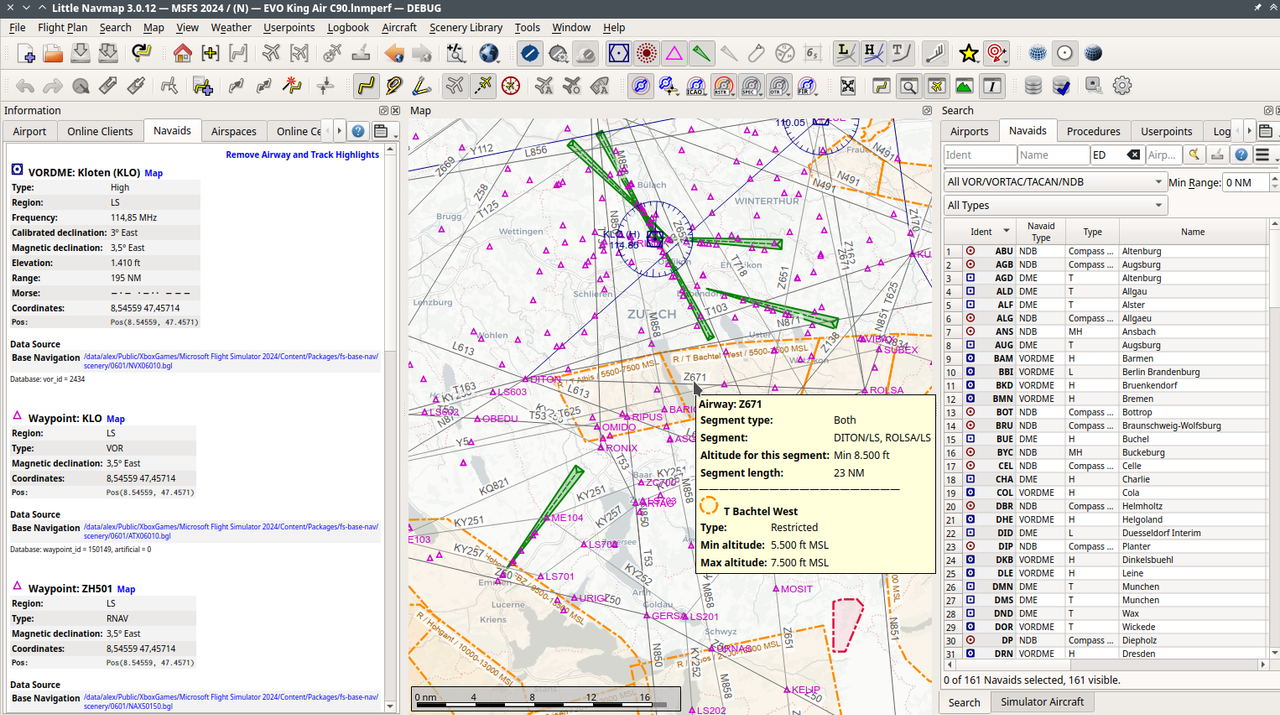1280x715 pixels.
Task: Click the Ident column sort arrow
Action: tap(1007, 231)
